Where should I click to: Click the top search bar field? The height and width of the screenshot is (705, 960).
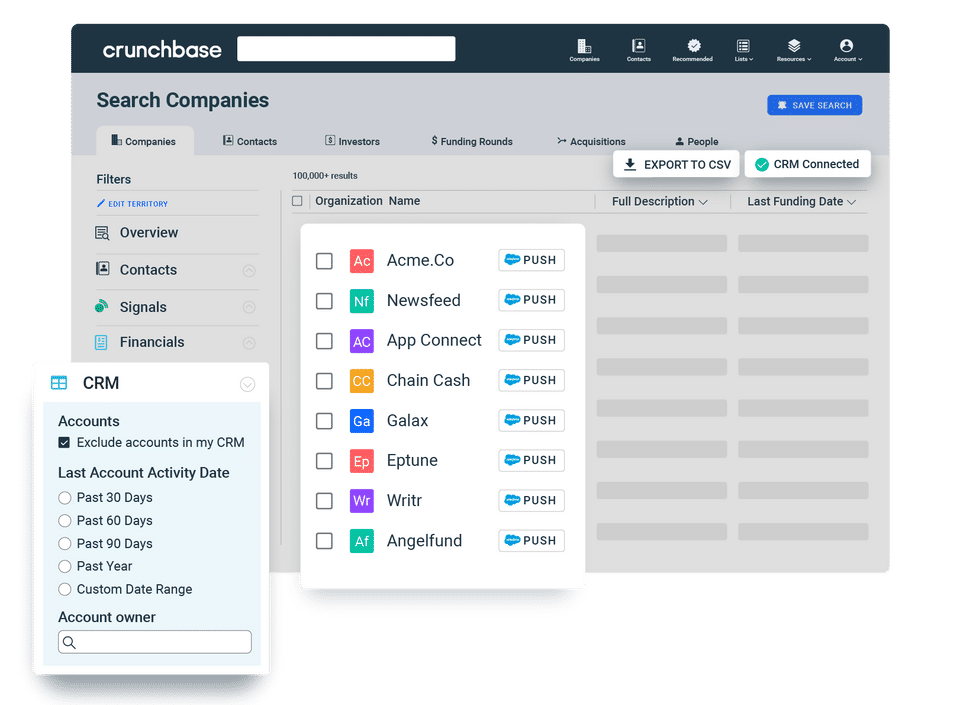pyautogui.click(x=346, y=49)
